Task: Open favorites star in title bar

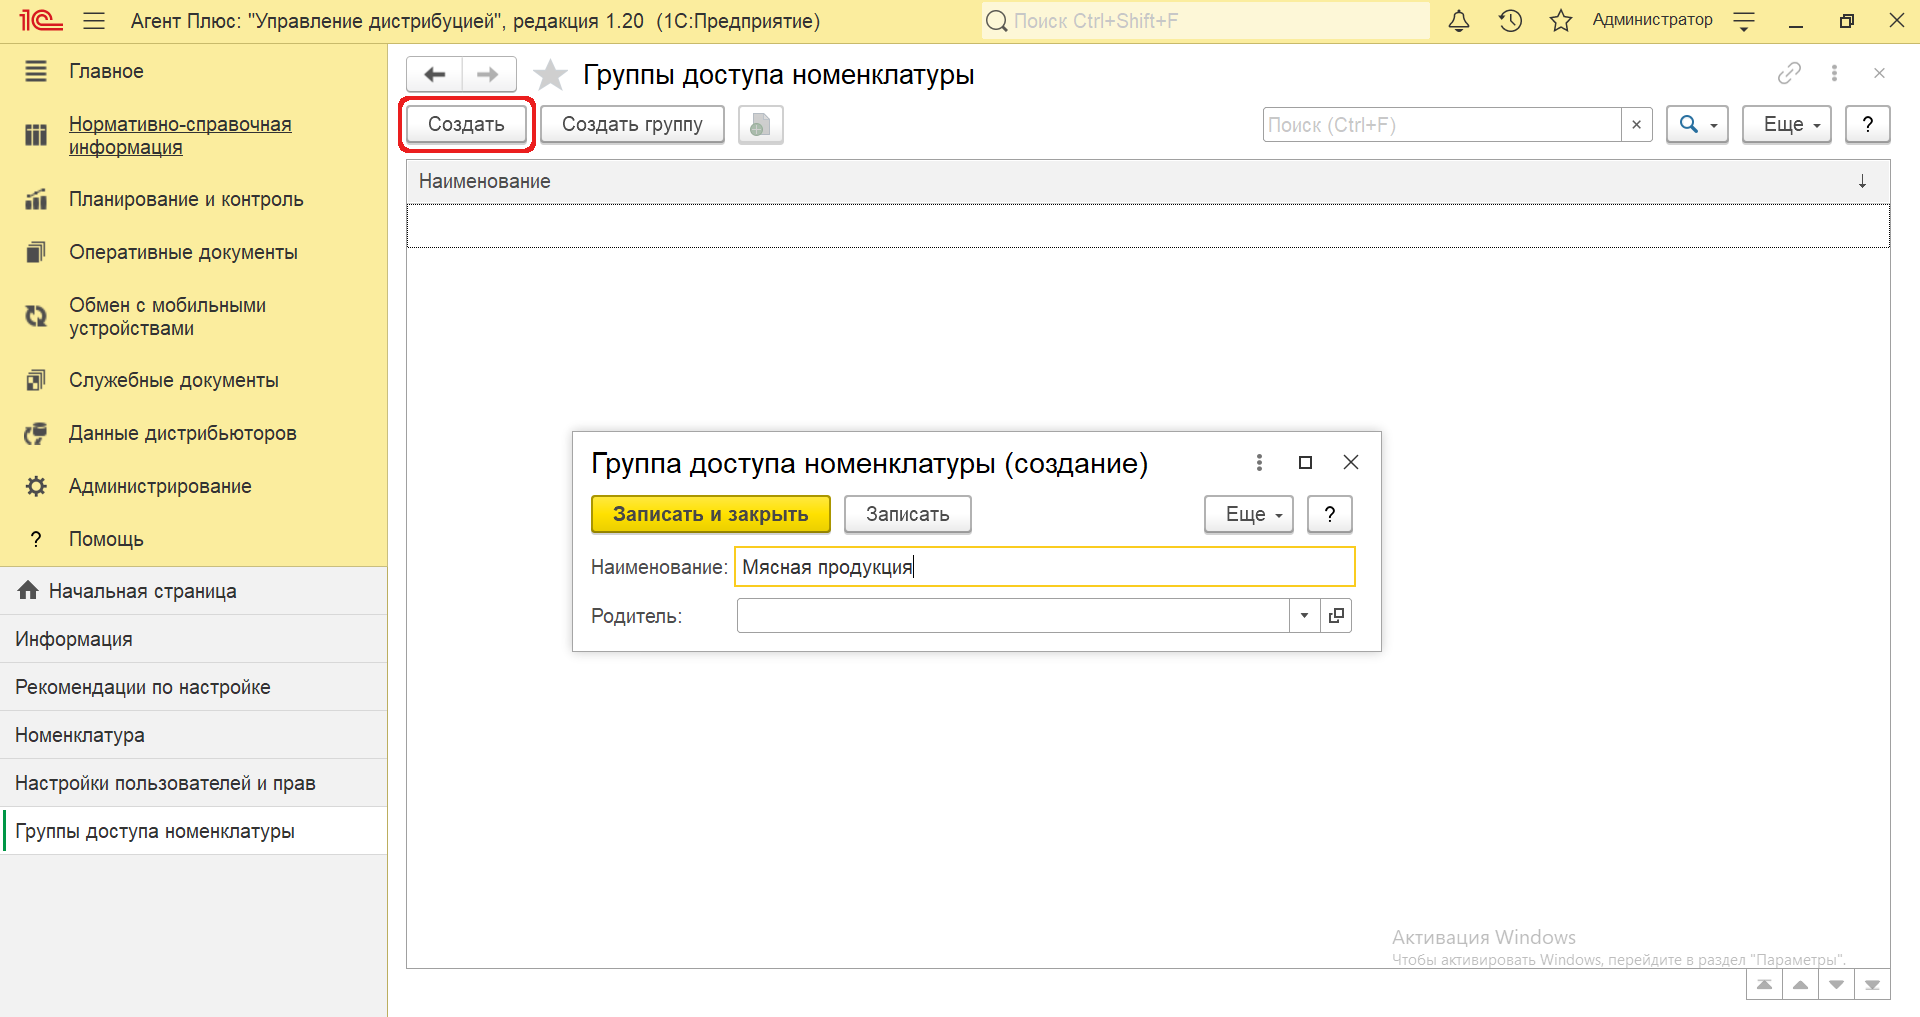Action: 1560,21
